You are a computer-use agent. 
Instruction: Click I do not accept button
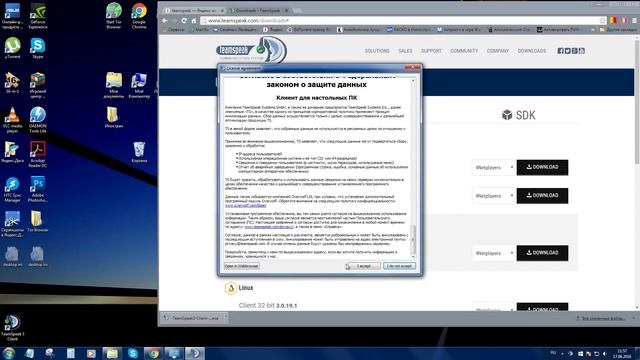[399, 266]
